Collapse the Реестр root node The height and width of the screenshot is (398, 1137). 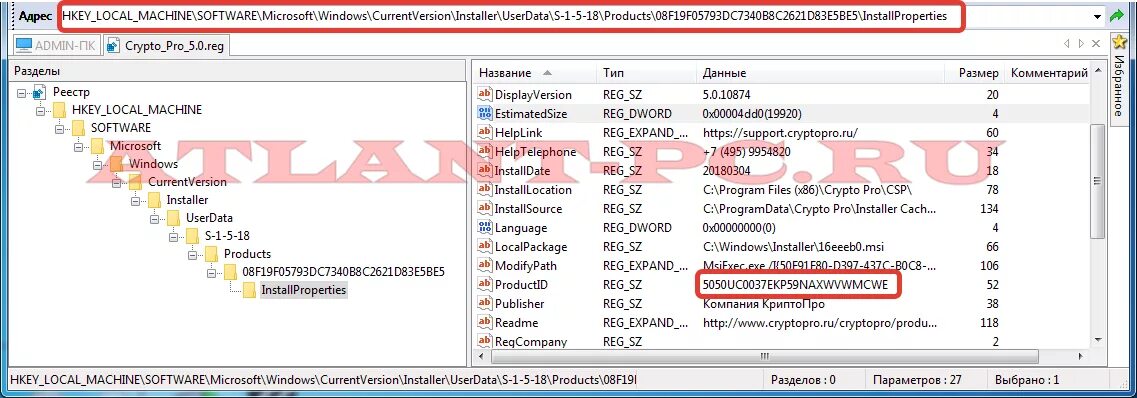tap(21, 93)
